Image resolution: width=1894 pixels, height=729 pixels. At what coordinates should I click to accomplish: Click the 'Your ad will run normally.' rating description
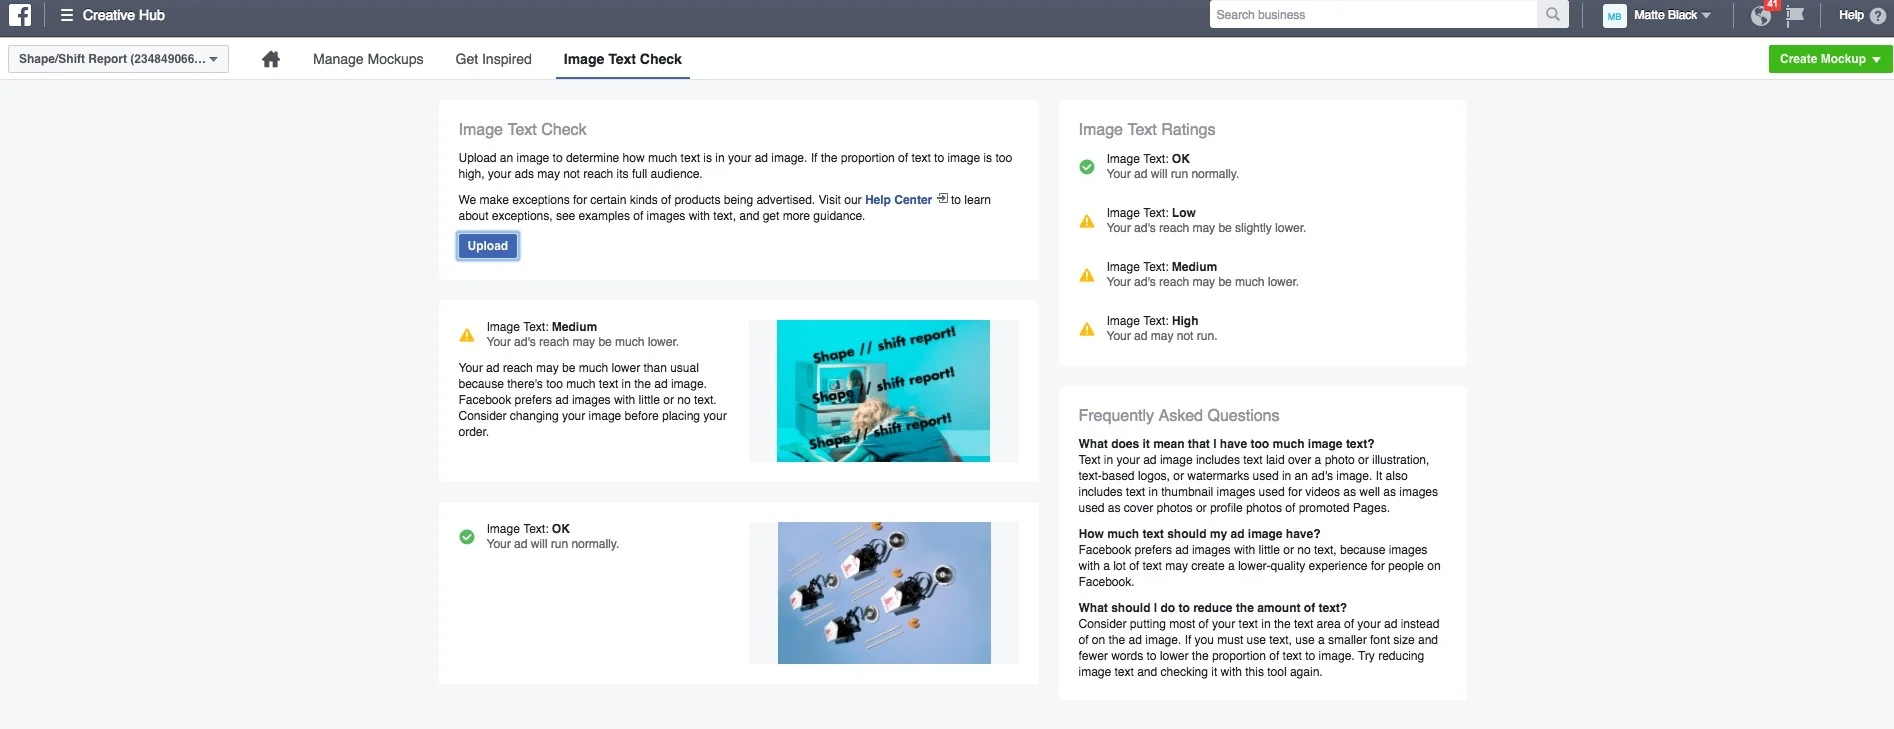(x=1172, y=174)
